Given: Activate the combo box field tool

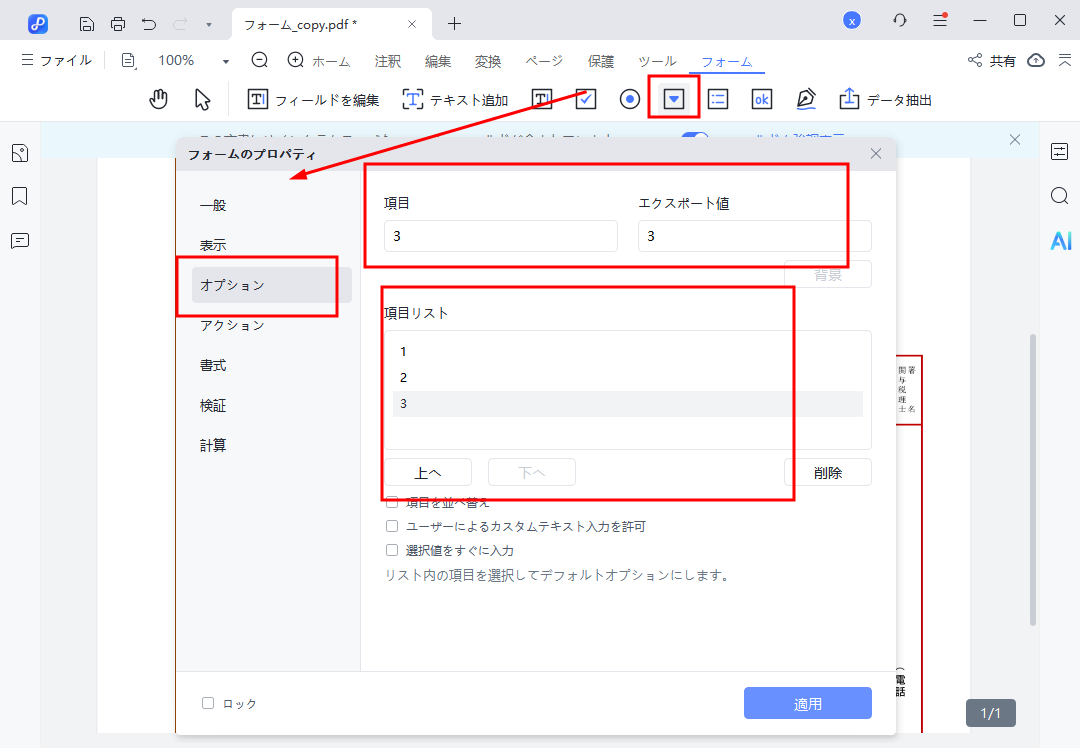Looking at the screenshot, I should point(673,98).
